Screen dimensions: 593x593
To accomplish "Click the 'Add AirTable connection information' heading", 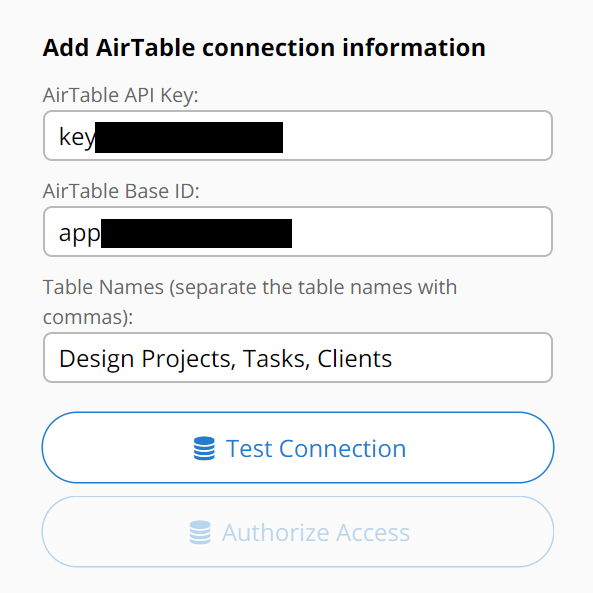I will click(x=264, y=48).
